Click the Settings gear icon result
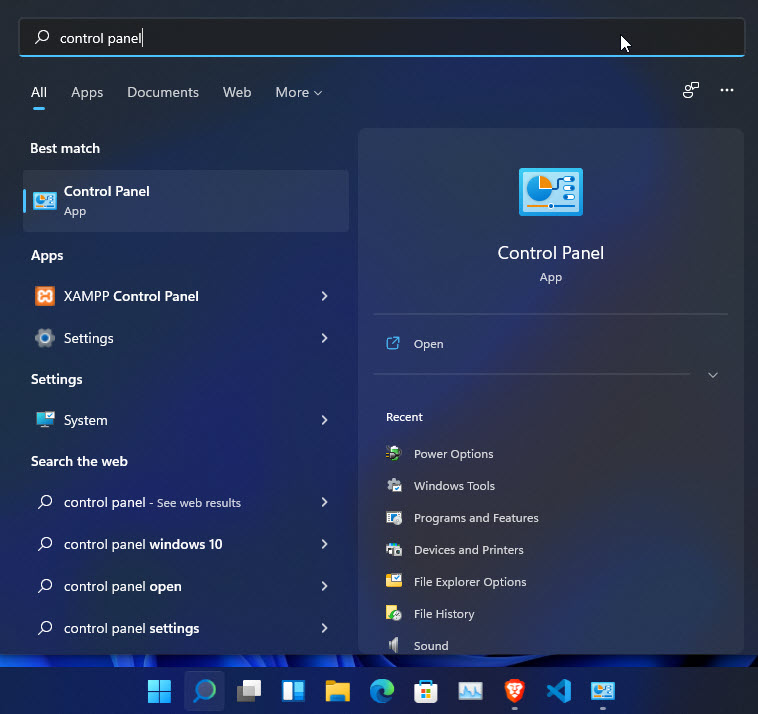 coord(45,338)
